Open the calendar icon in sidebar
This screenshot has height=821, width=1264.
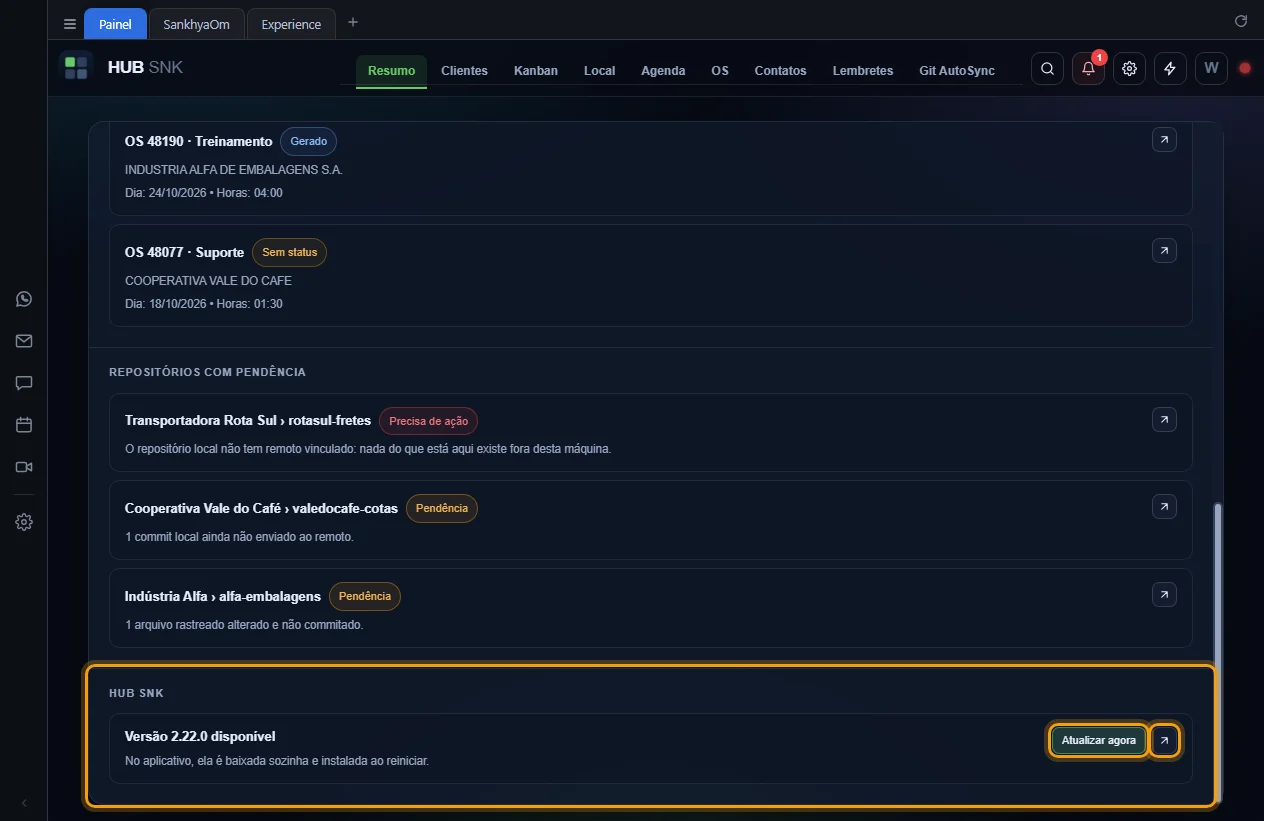24,425
